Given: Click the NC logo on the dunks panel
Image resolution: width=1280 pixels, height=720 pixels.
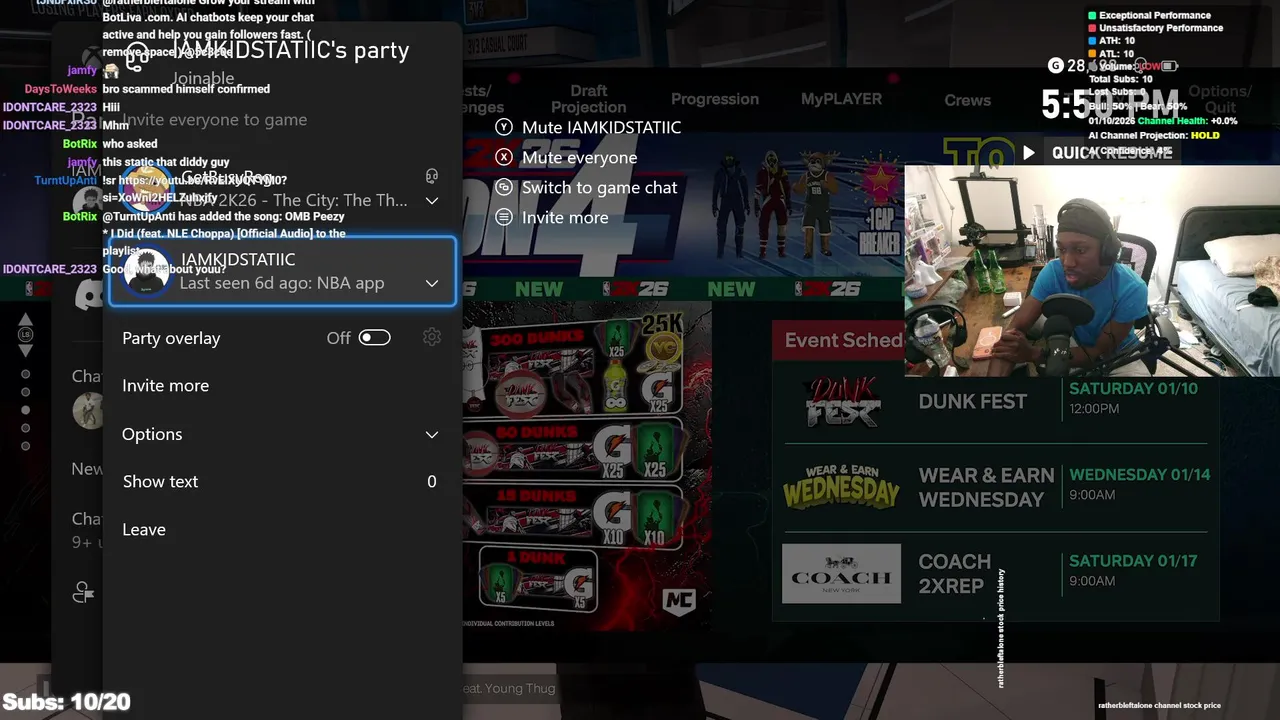Looking at the screenshot, I should click(679, 602).
